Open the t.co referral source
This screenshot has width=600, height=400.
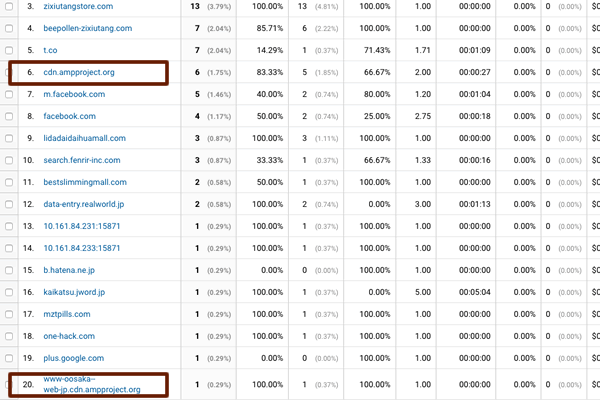click(x=50, y=50)
